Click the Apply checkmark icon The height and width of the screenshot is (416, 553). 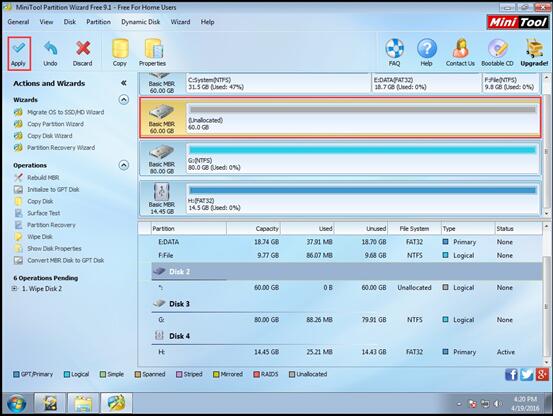[x=18, y=49]
